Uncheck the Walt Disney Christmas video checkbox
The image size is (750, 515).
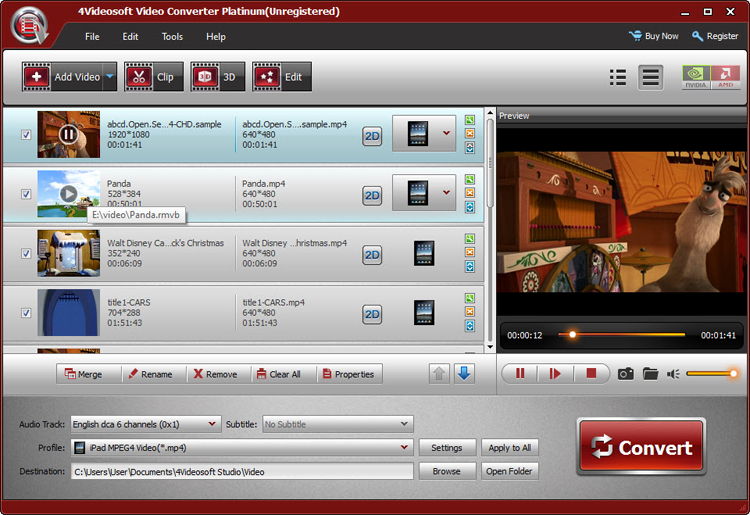tap(26, 253)
